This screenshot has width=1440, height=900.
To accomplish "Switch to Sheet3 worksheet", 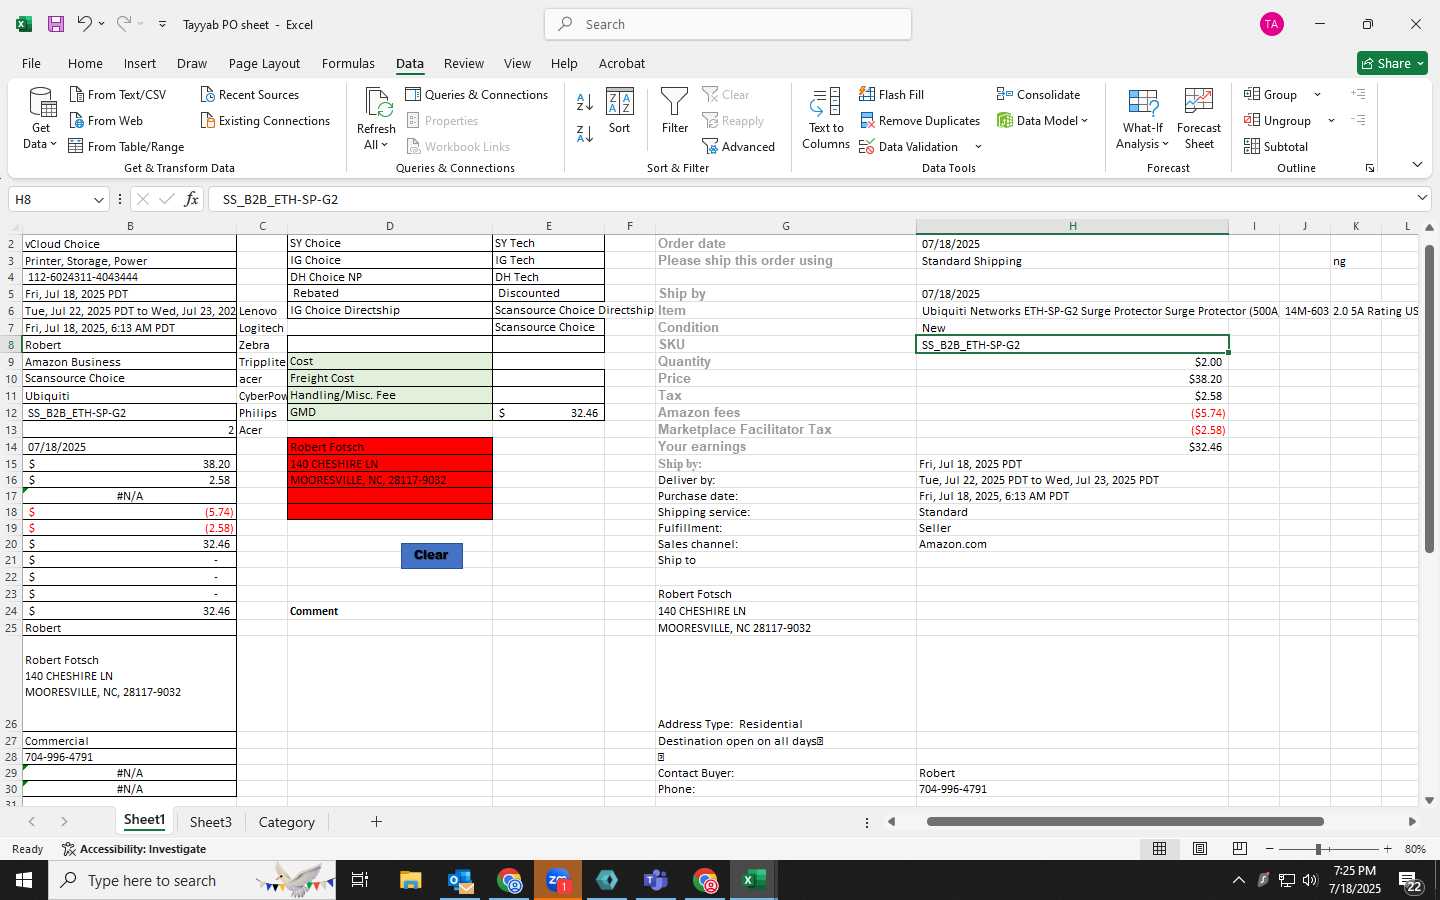I will point(210,822).
